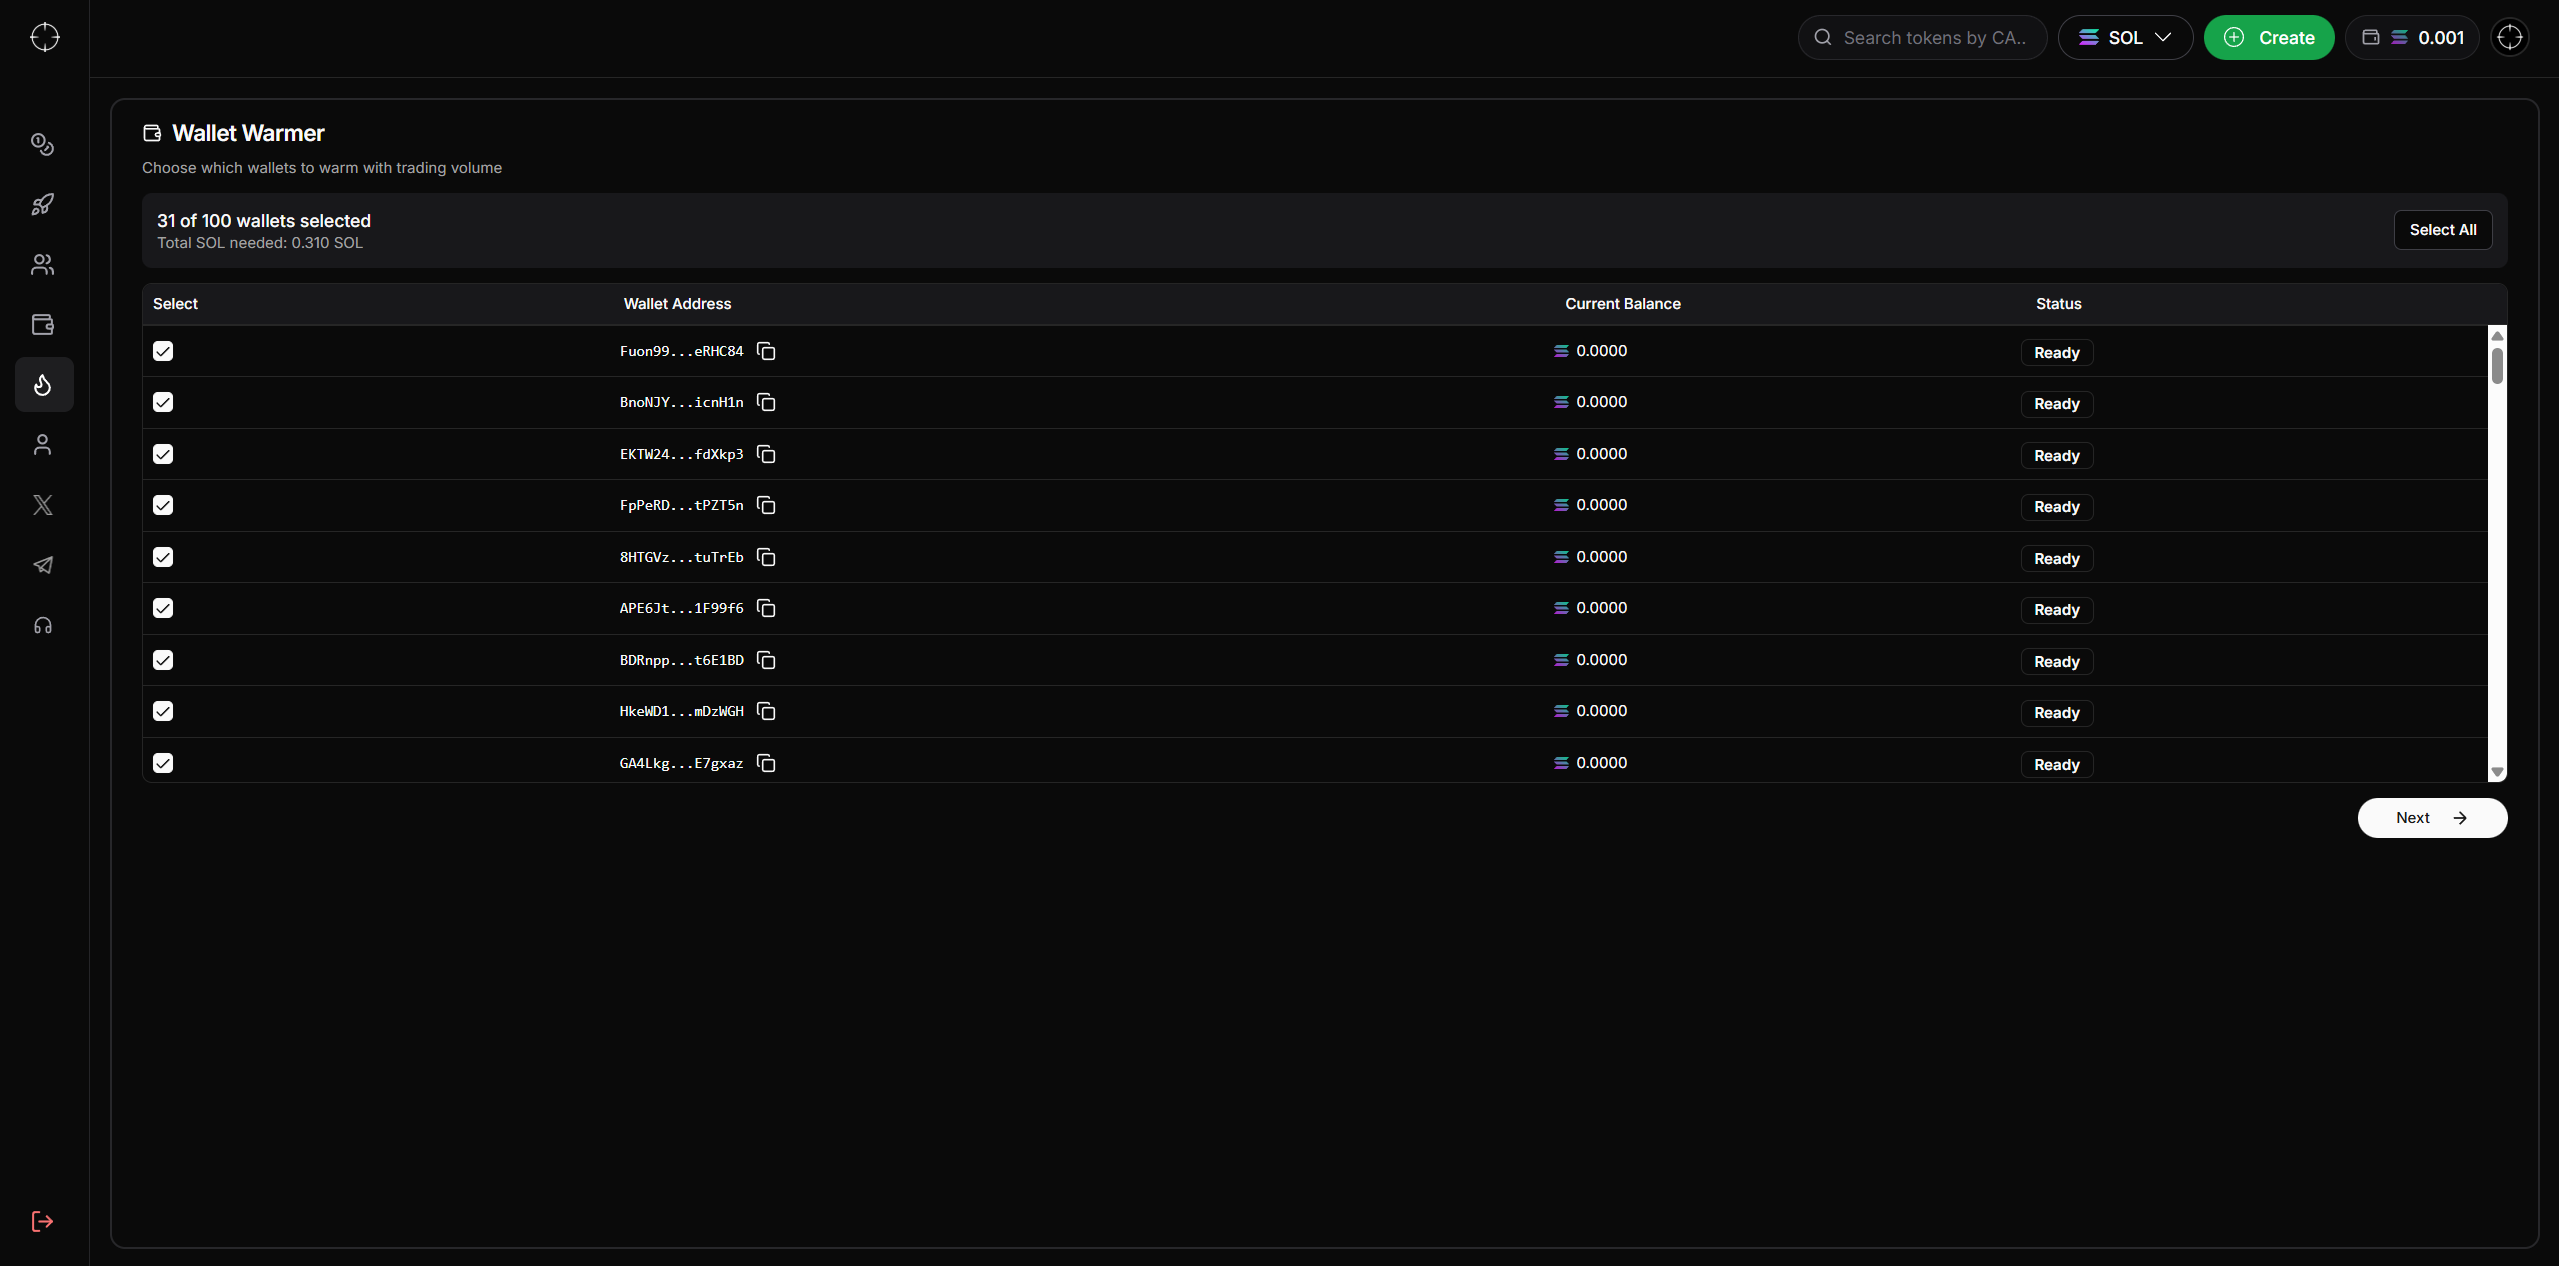This screenshot has width=2559, height=1266.
Task: Click the X (Twitter) sidebar icon
Action: tap(43, 505)
